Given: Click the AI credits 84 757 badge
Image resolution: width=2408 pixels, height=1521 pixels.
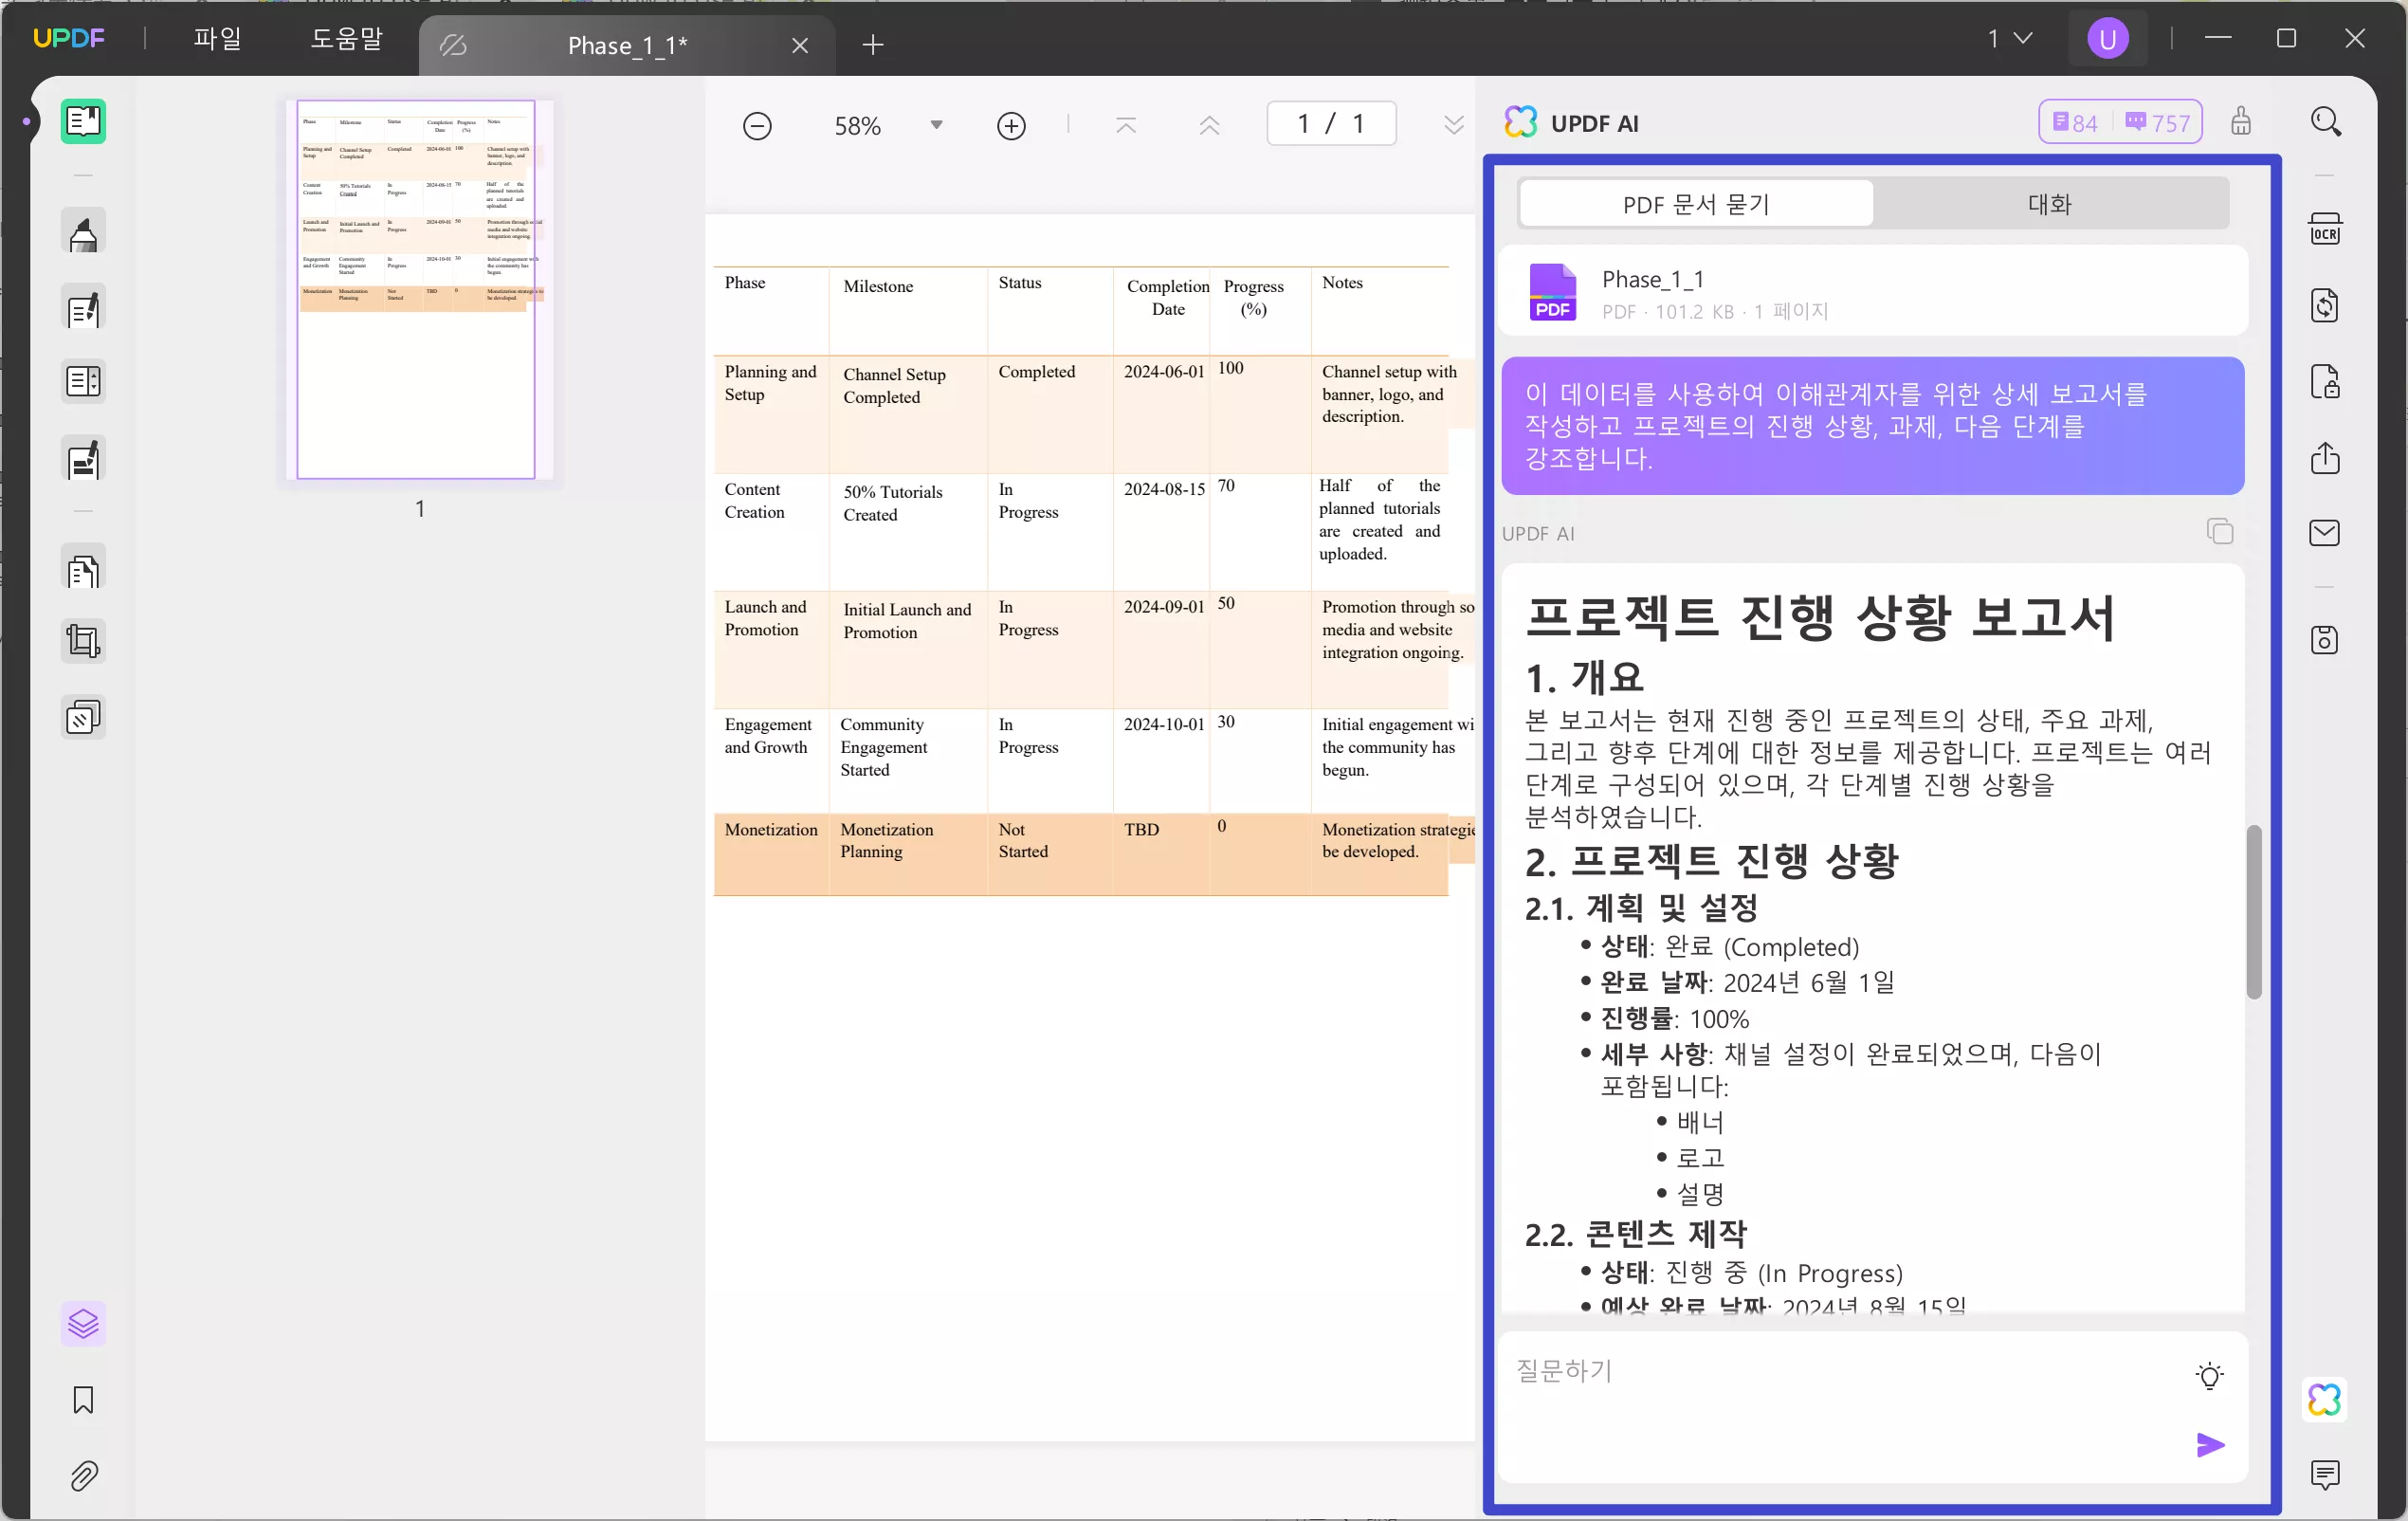Looking at the screenshot, I should pyautogui.click(x=2120, y=122).
